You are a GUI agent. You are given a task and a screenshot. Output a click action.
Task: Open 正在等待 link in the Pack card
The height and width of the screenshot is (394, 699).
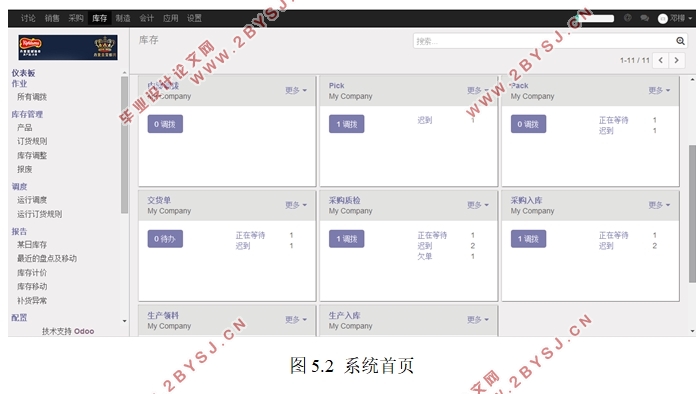pos(613,120)
